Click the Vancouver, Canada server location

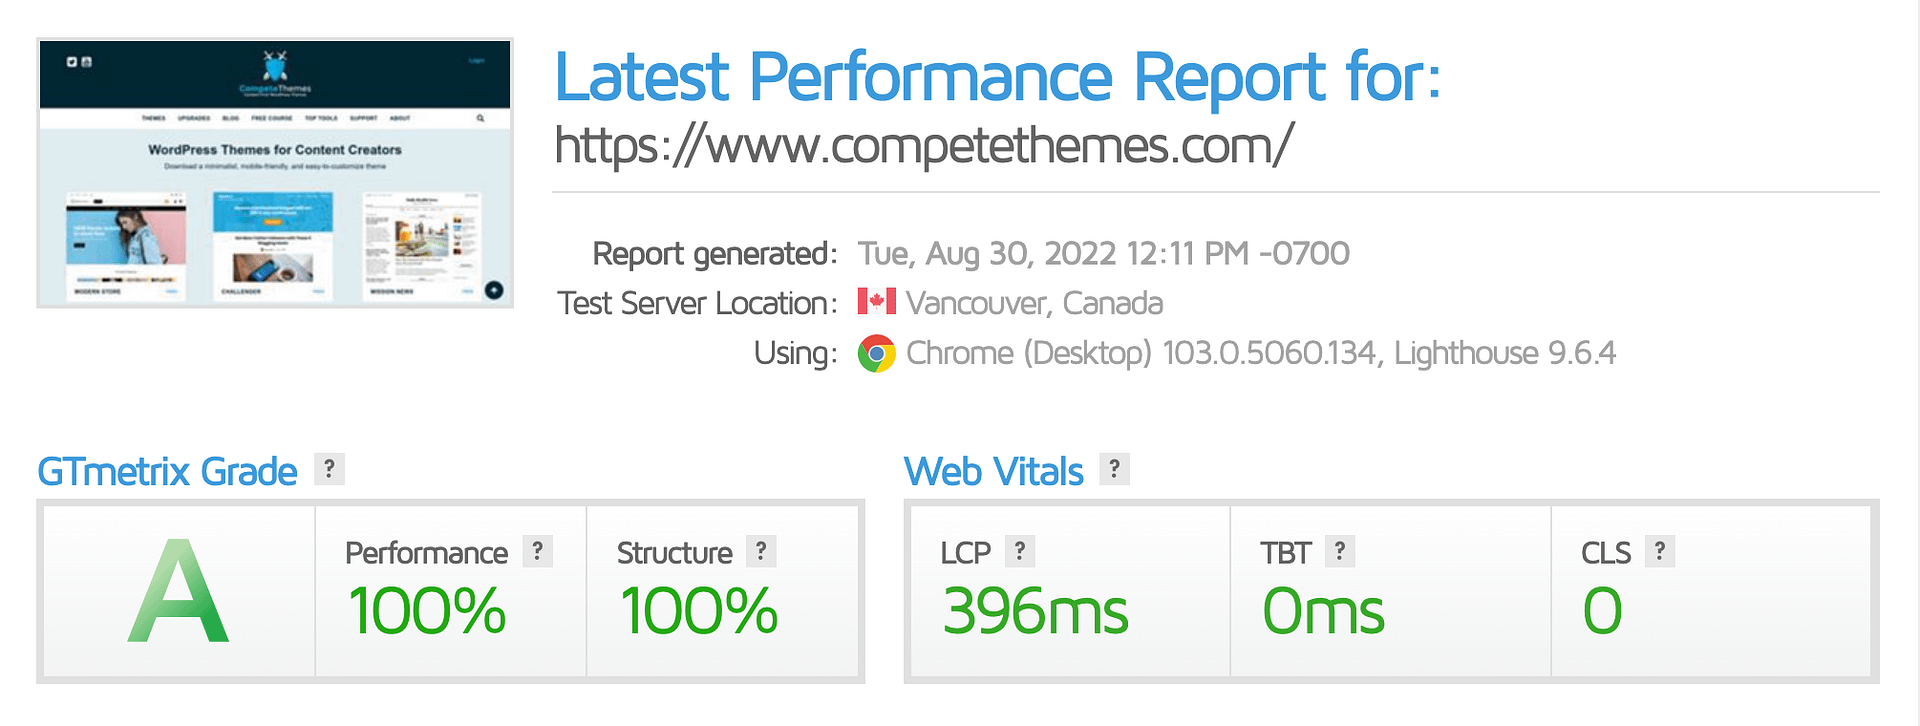coord(1034,303)
